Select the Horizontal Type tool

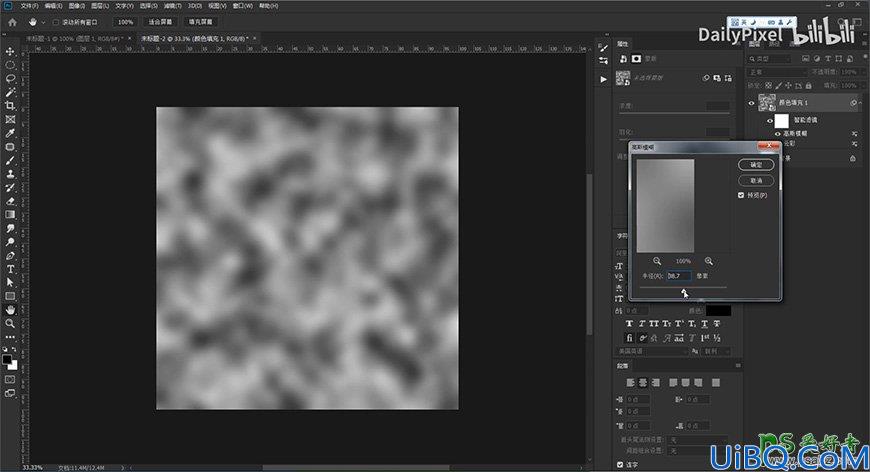click(x=10, y=269)
